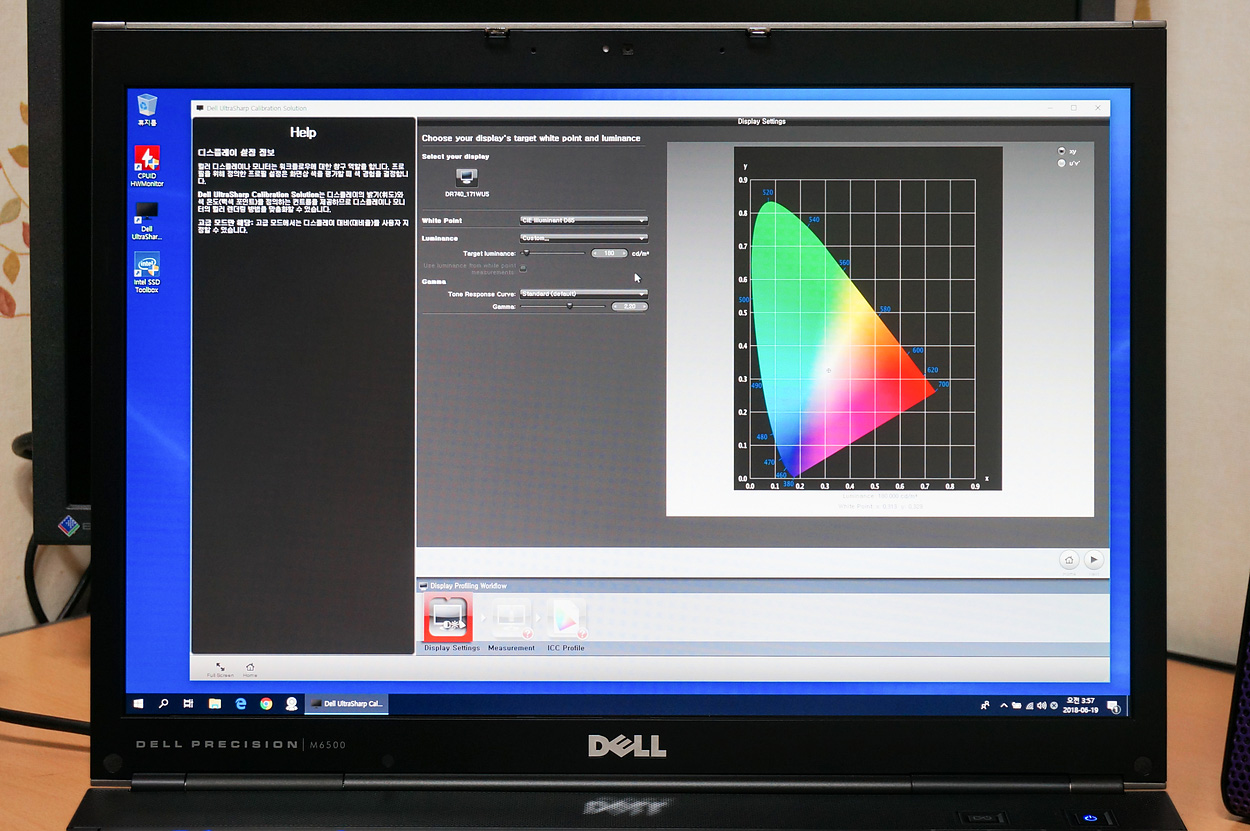Click the taskbar clock showing 3:57
This screenshot has height=831, width=1250.
pyautogui.click(x=1079, y=706)
